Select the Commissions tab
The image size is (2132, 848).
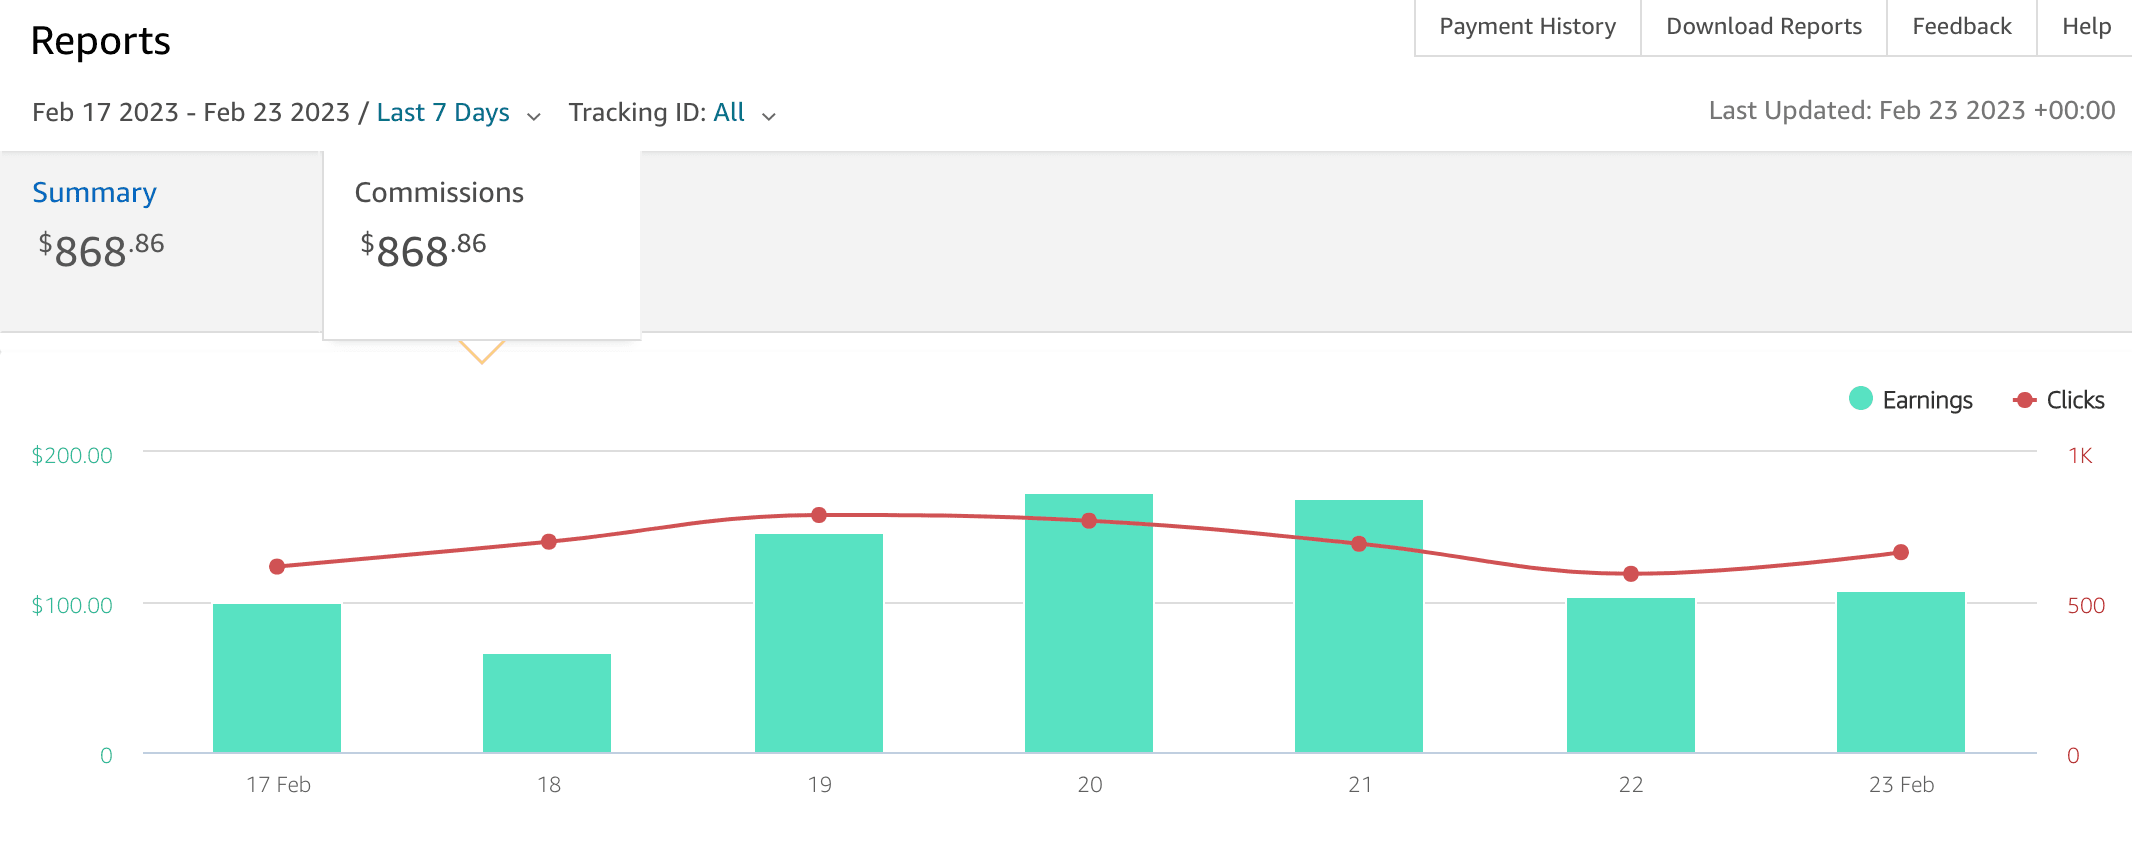point(439,193)
